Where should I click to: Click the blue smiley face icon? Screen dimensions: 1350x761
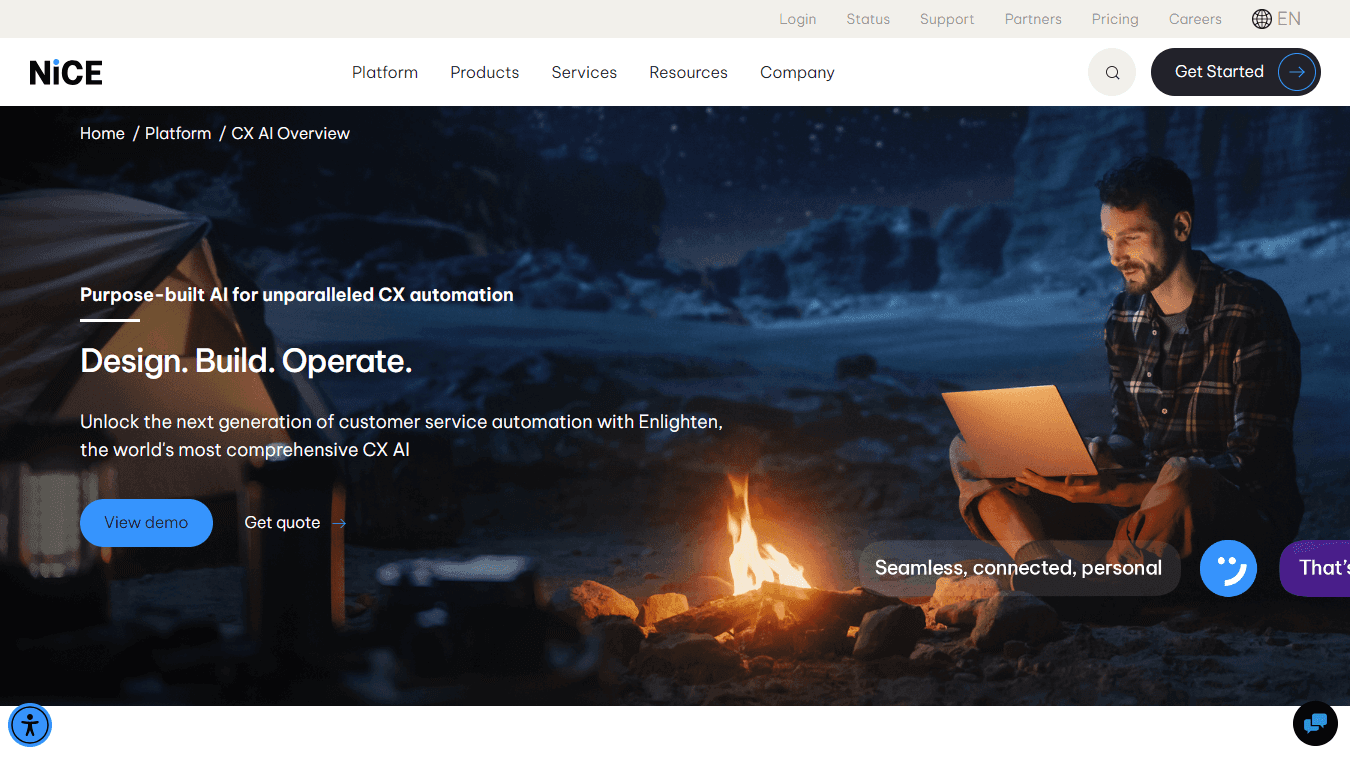[x=1228, y=568]
